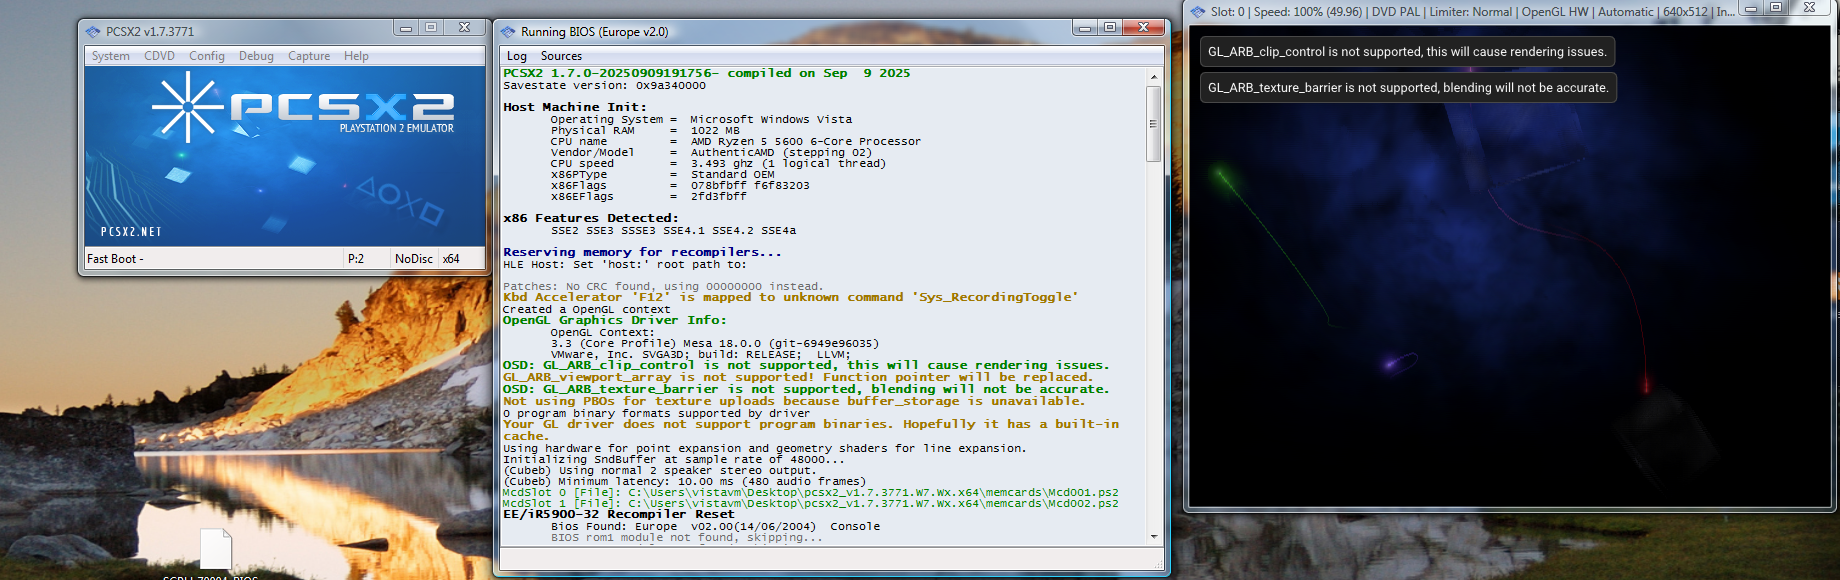Click the 'McdSlot 0' memory card log line
This screenshot has height=580, width=1840.
point(810,492)
